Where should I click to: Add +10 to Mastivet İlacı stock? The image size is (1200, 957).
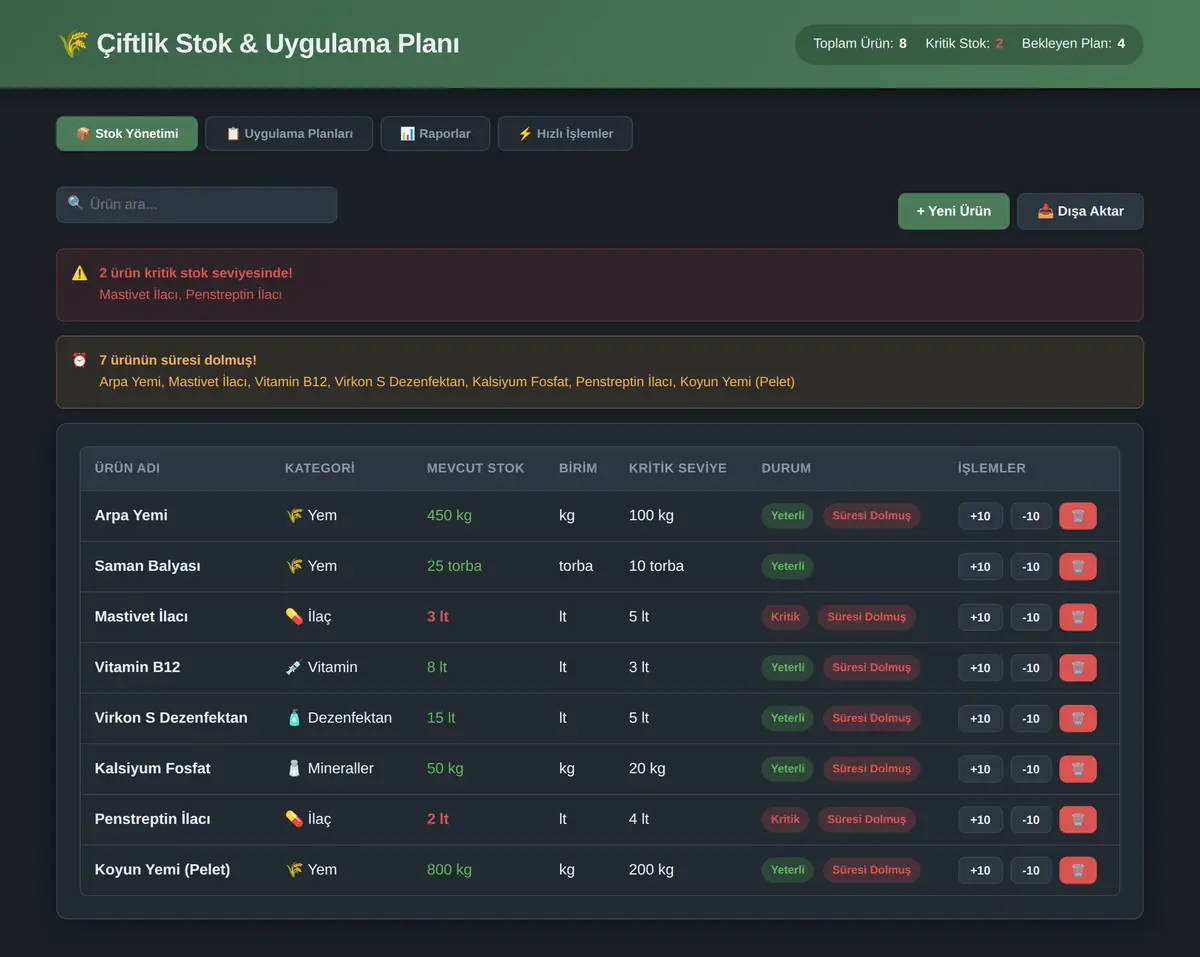point(980,617)
